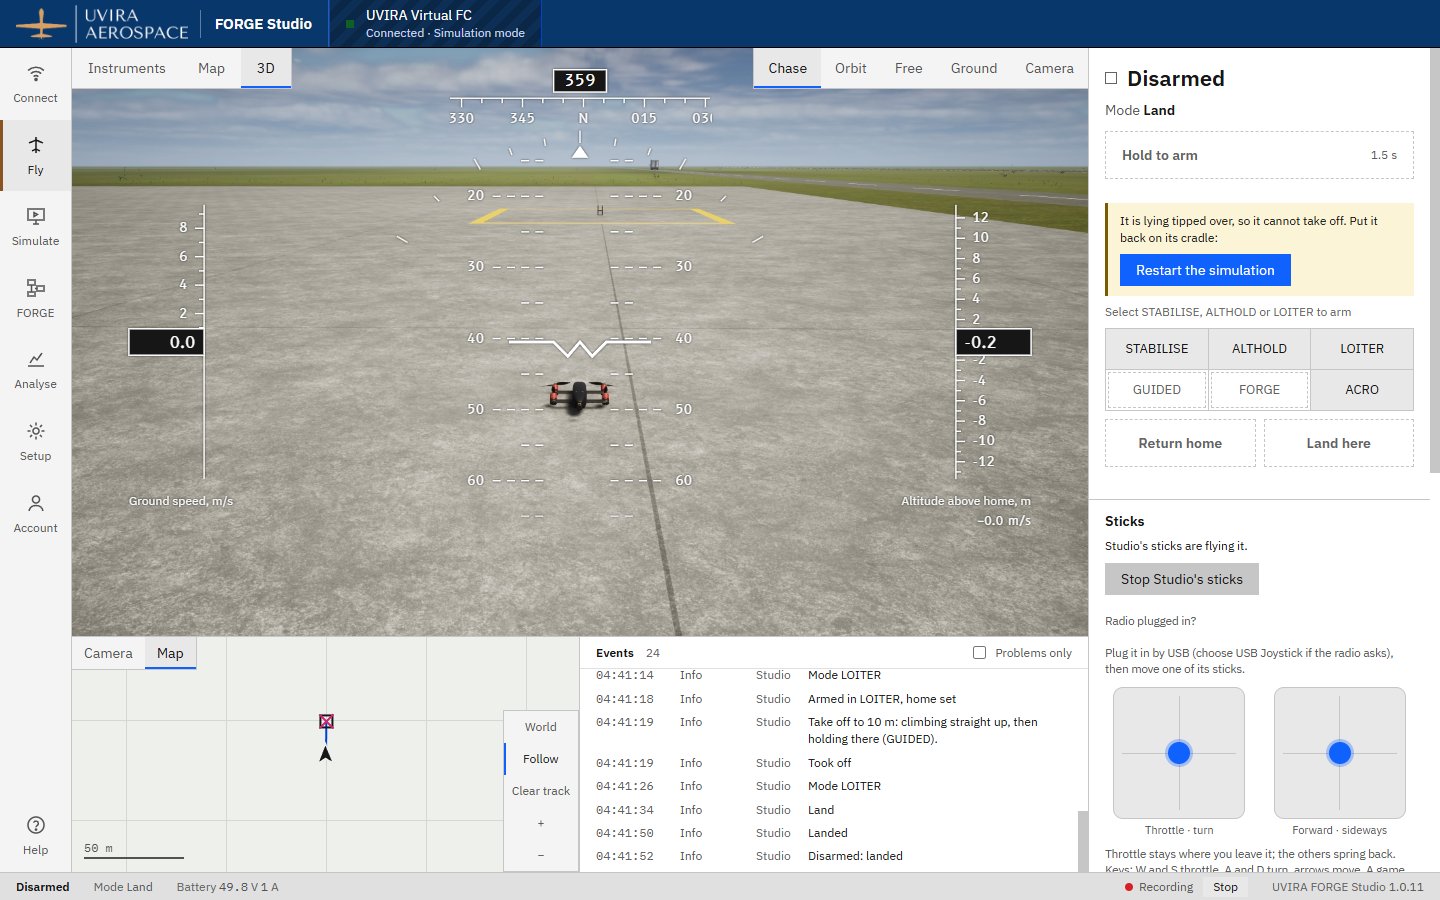Click the Hold to arm button
The width and height of the screenshot is (1440, 900).
(x=1259, y=155)
